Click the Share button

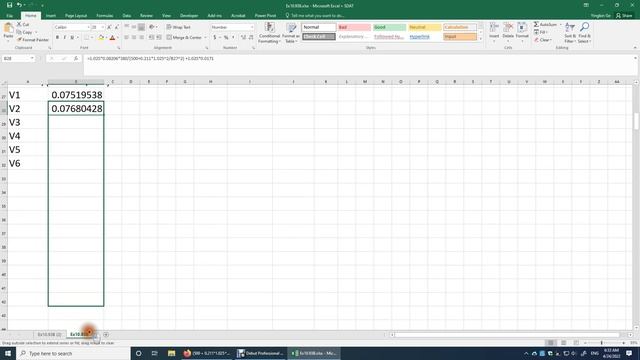pos(624,16)
